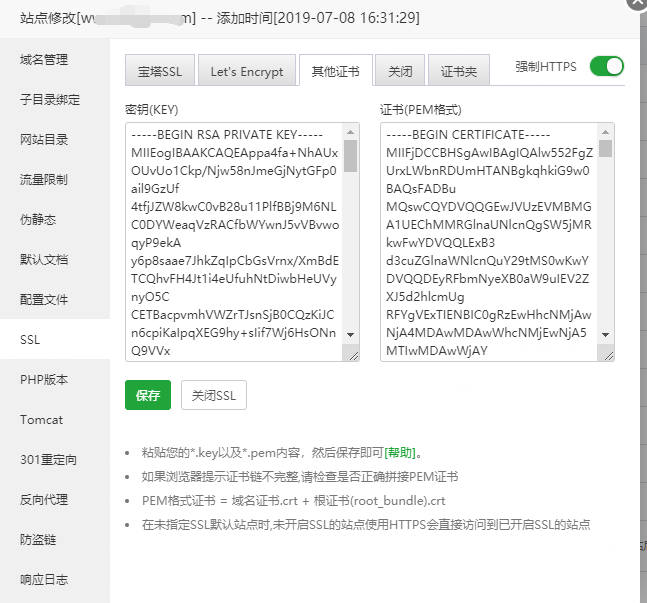Screen dimensions: 647x603
Task: Select 301重定向 in the sidebar
Action: tap(48, 460)
